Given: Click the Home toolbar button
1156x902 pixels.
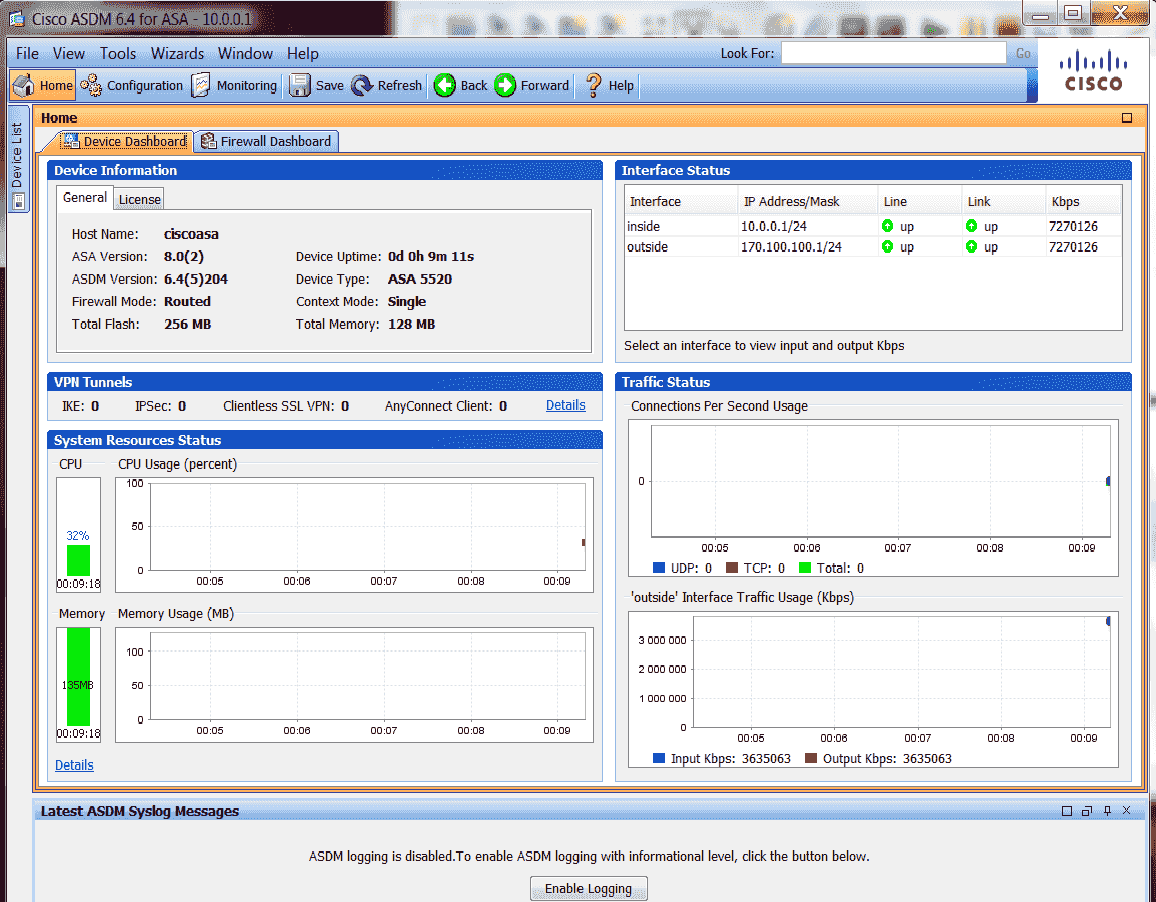Looking at the screenshot, I should (x=43, y=86).
